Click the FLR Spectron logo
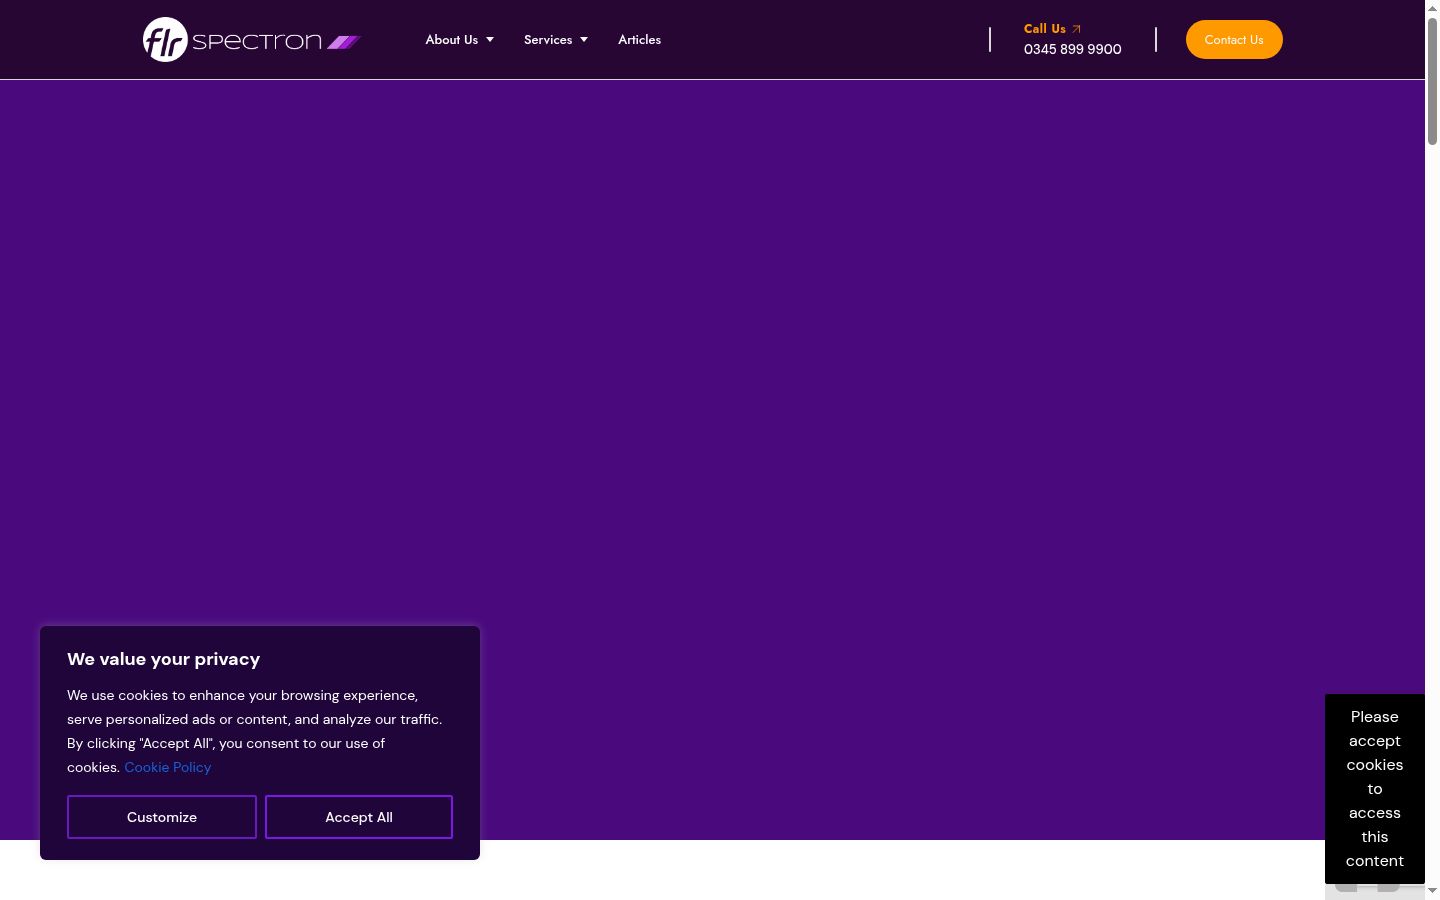 coord(252,40)
